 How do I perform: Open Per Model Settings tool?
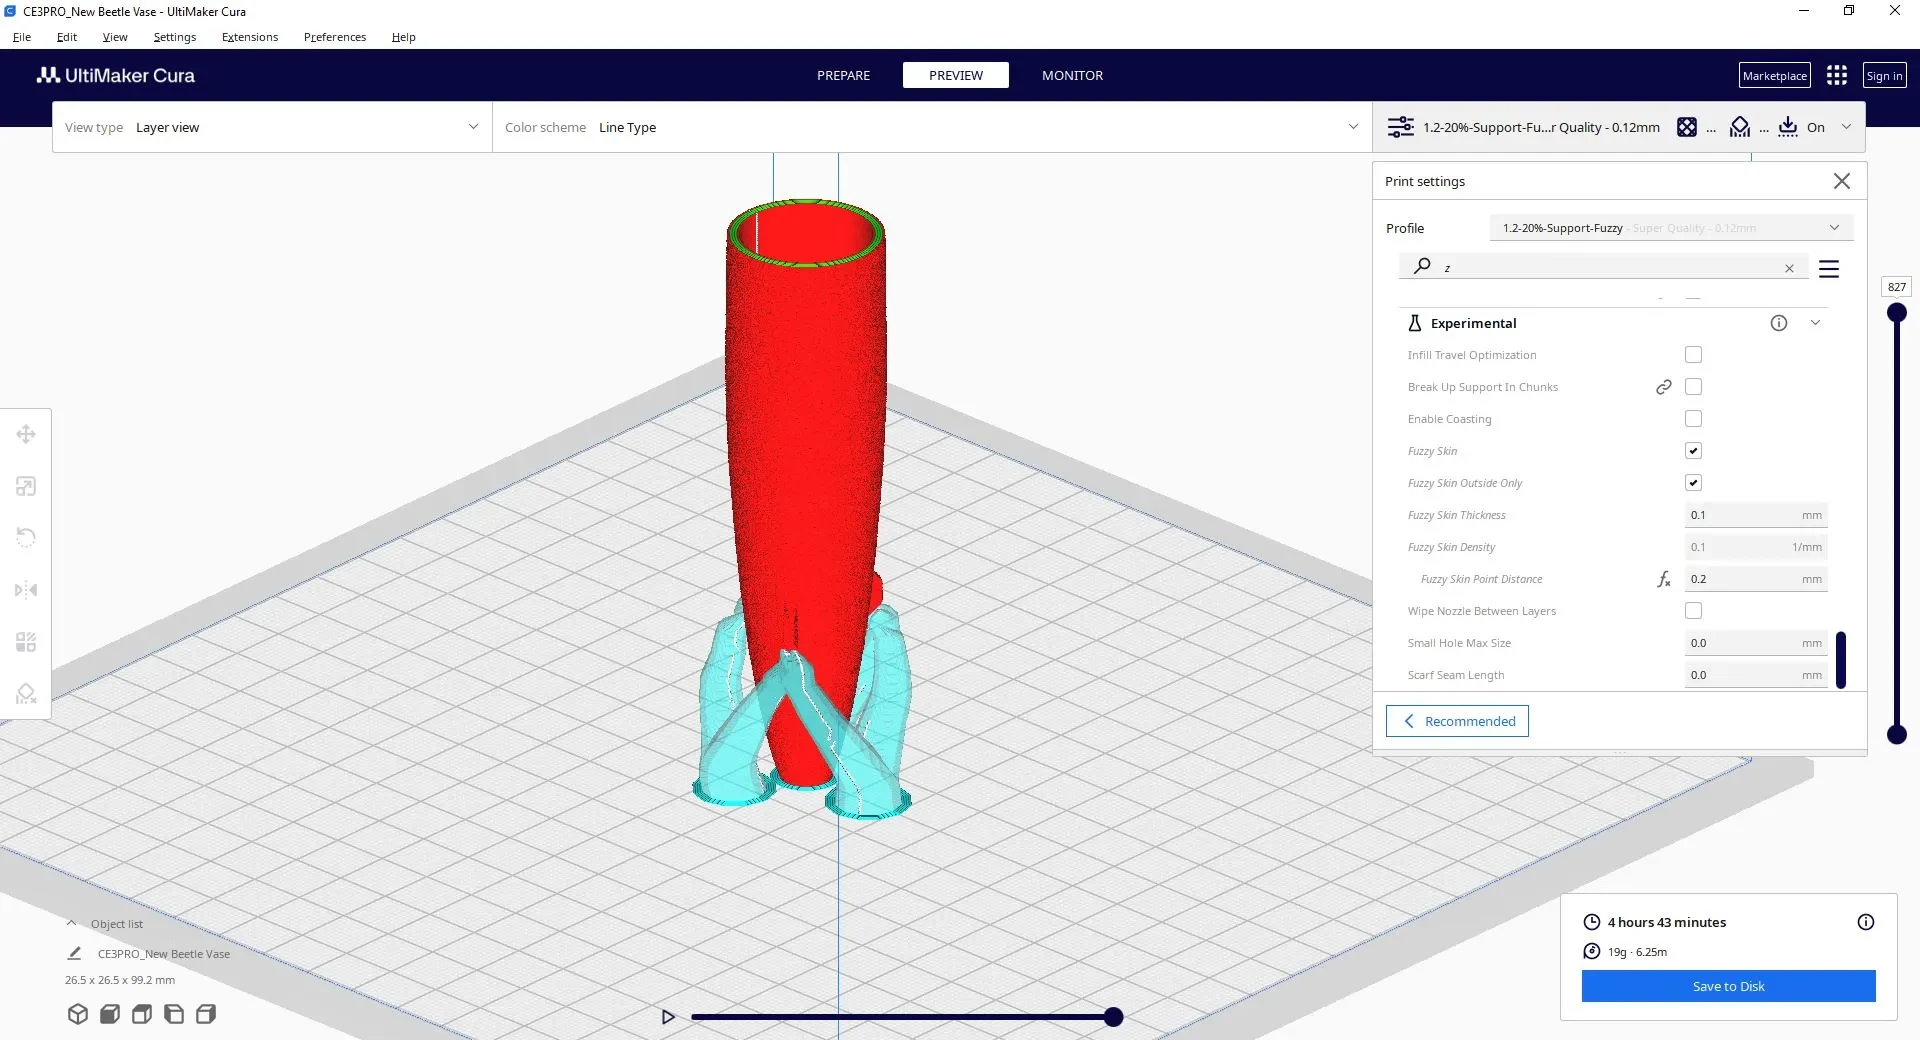(26, 642)
